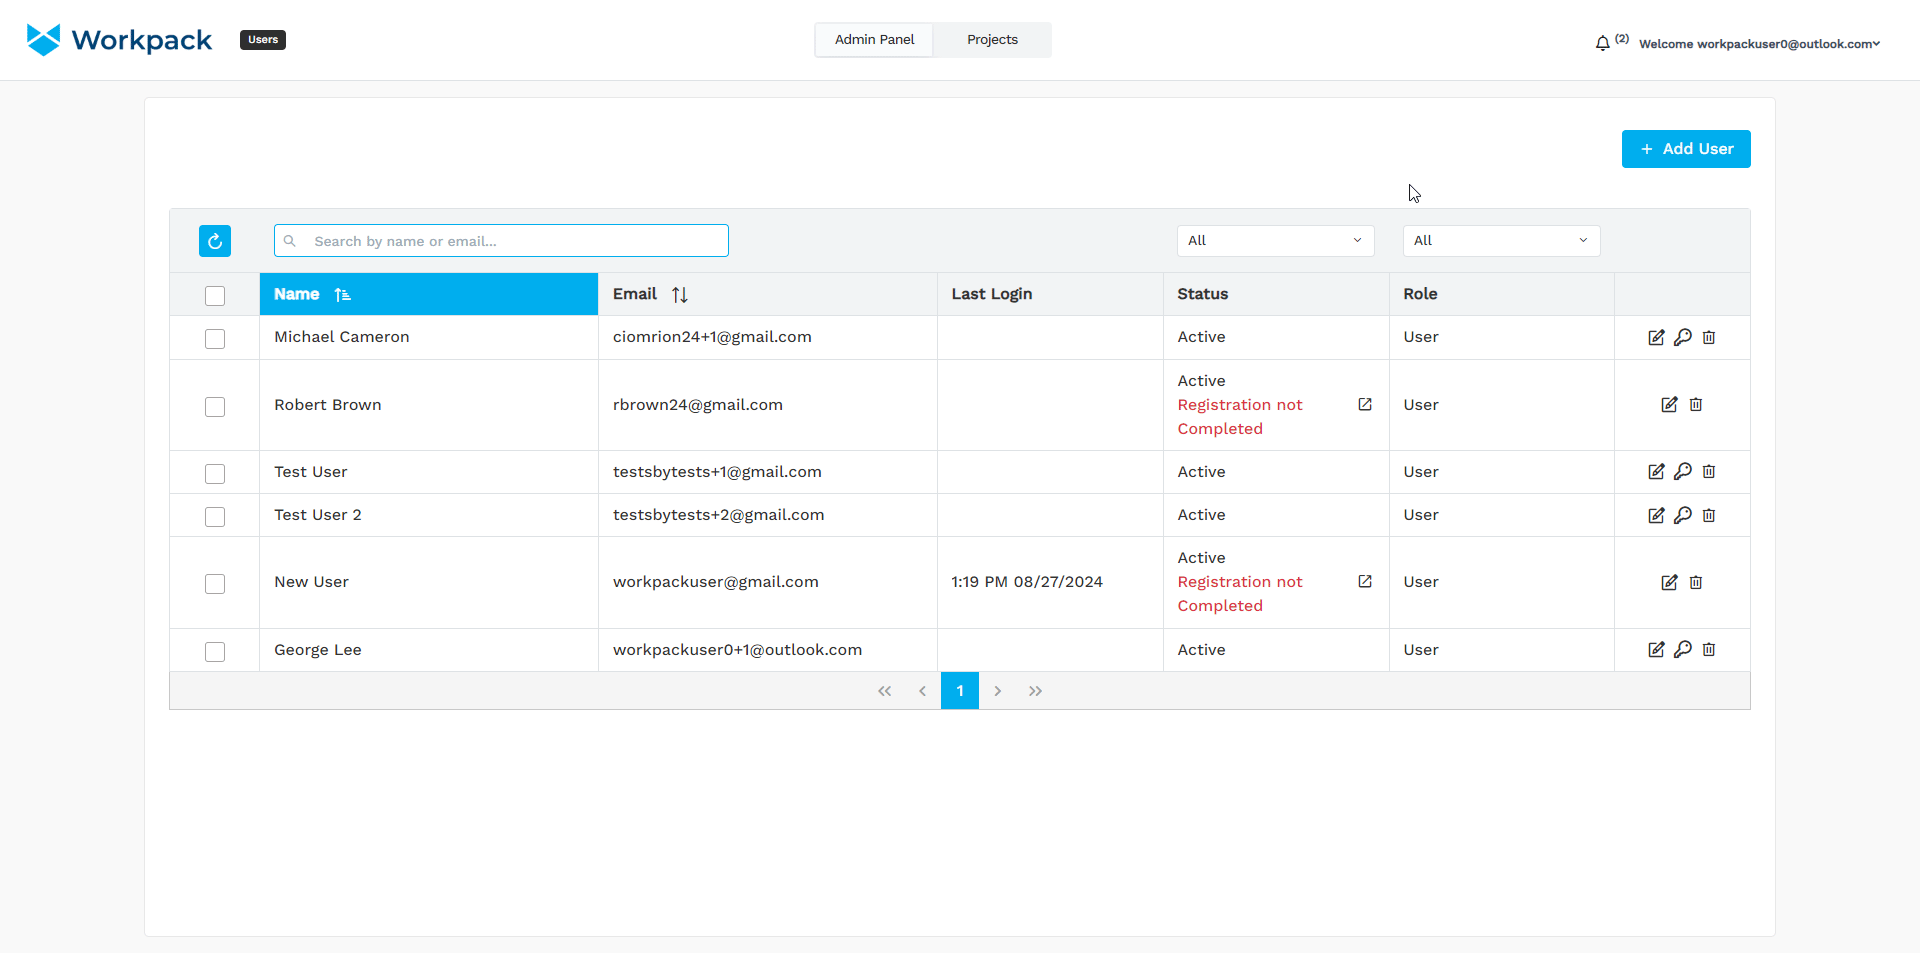Select George Lee's row checkbox
Viewport: 1920px width, 953px height.
pos(215,652)
